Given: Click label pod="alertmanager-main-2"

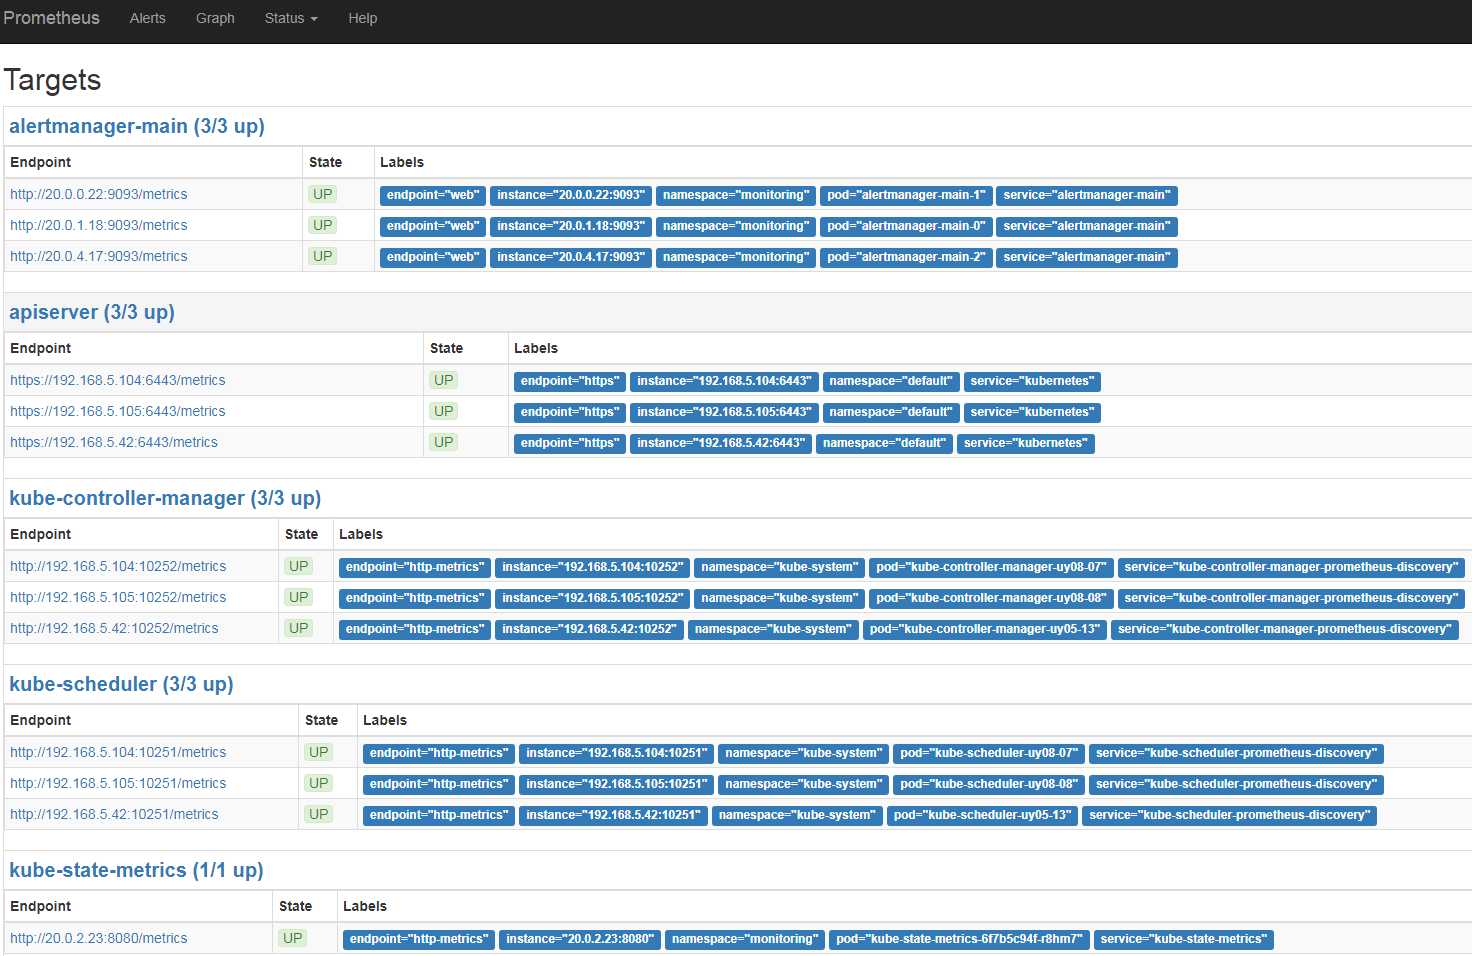Looking at the screenshot, I should (906, 257).
